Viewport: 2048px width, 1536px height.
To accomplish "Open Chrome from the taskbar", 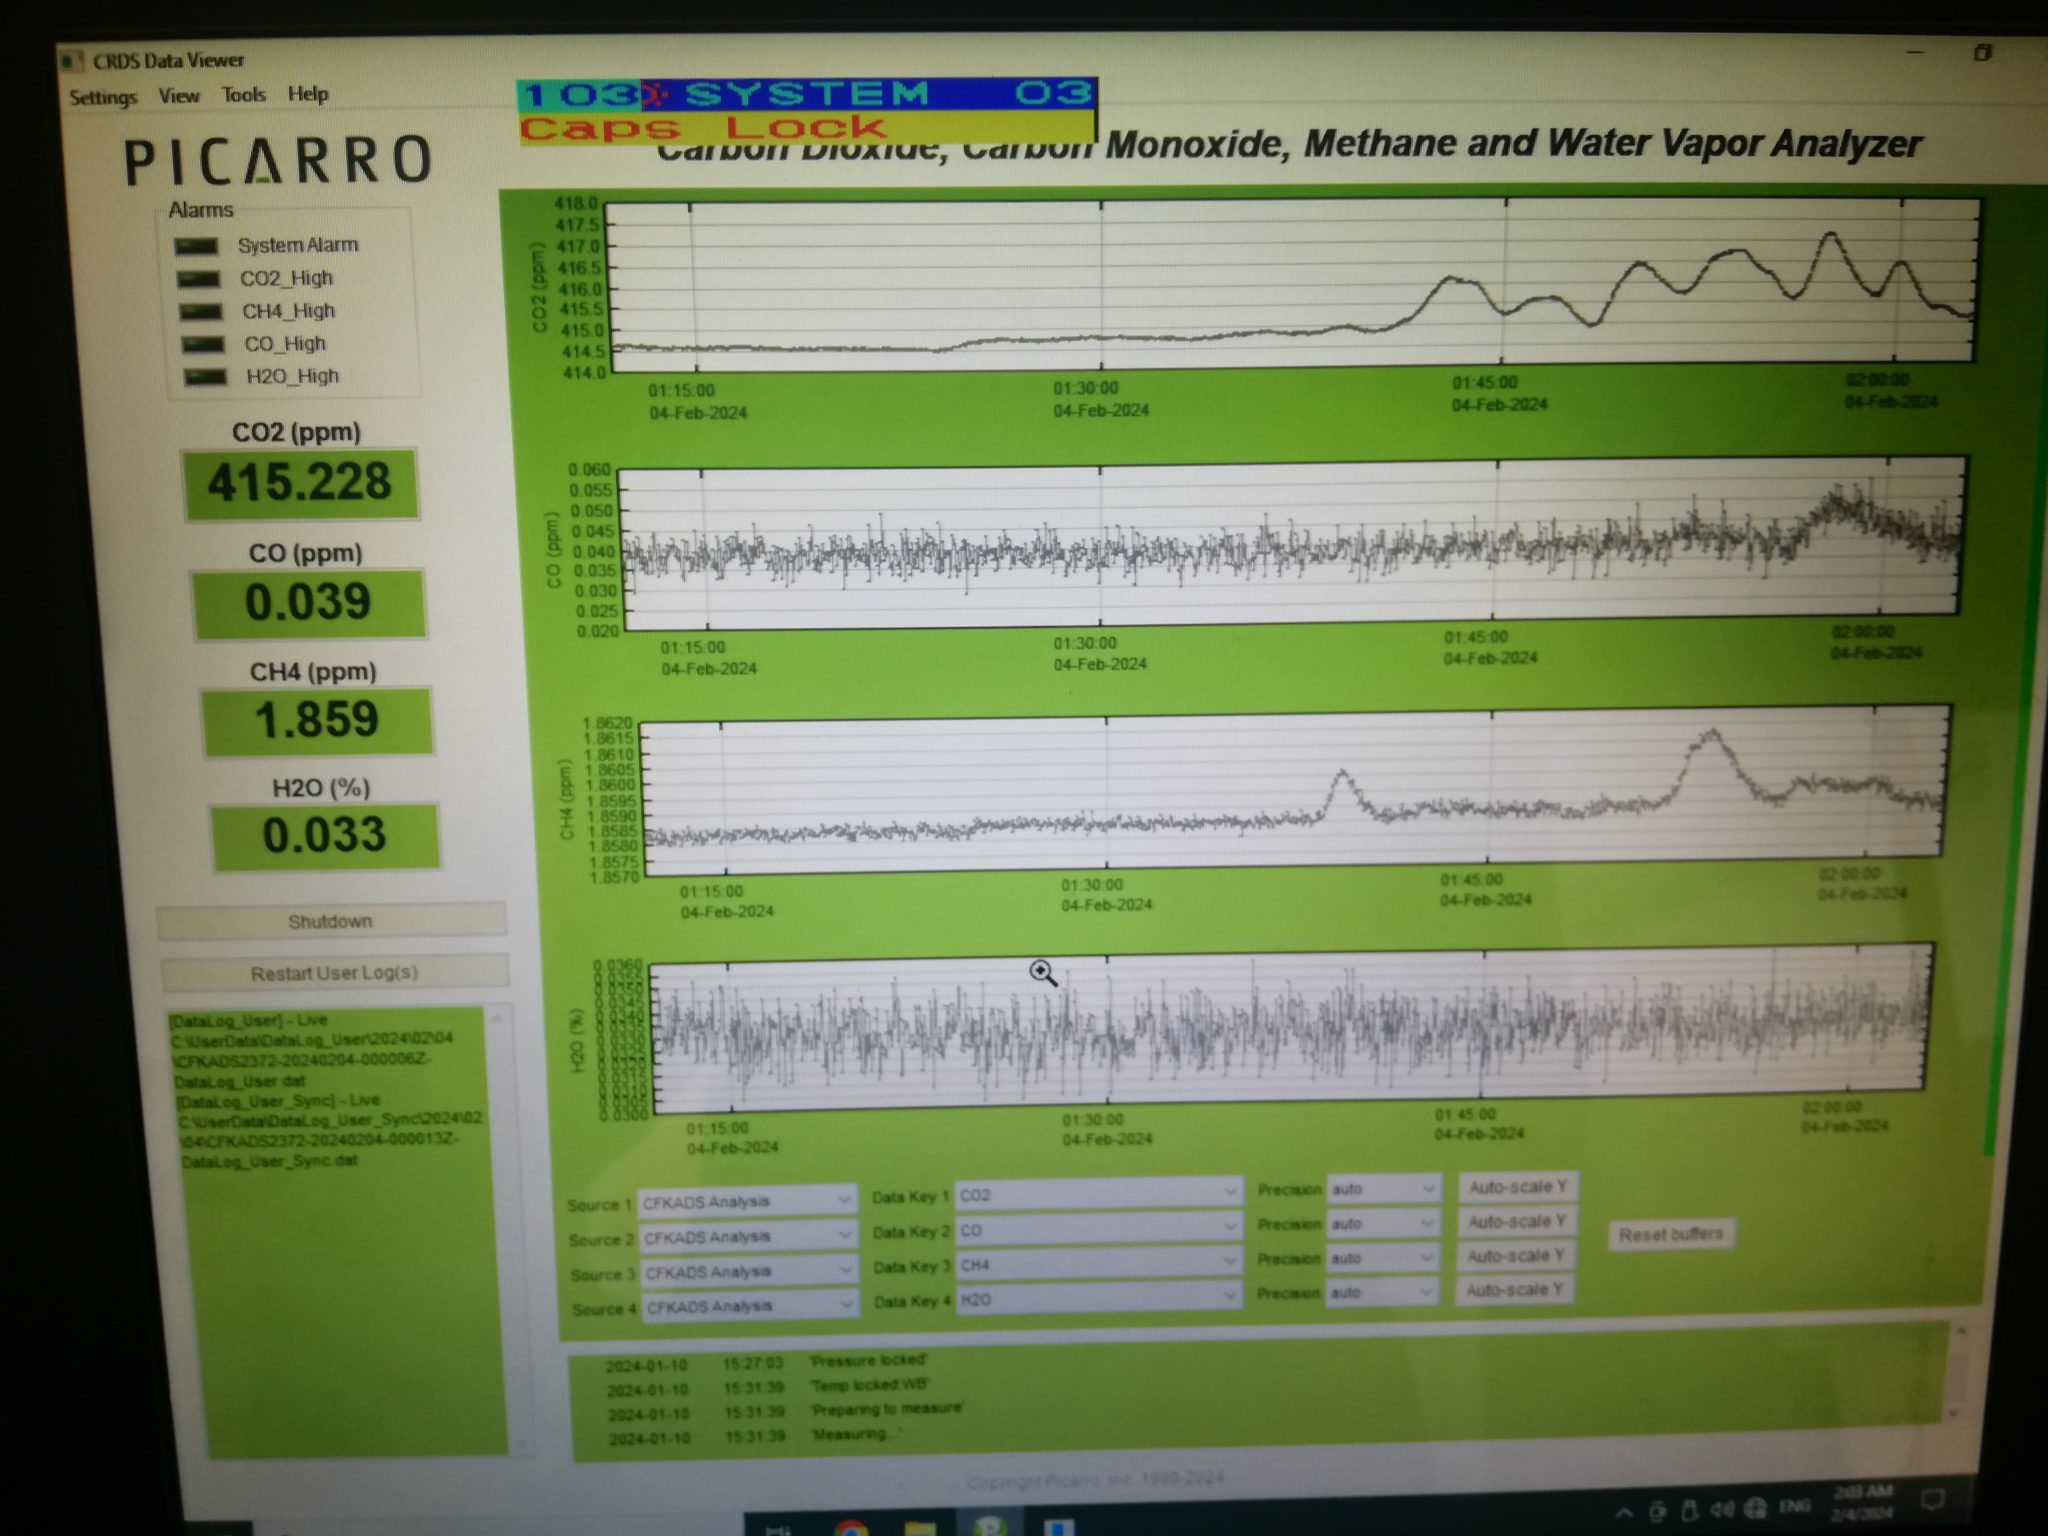I will pyautogui.click(x=851, y=1527).
